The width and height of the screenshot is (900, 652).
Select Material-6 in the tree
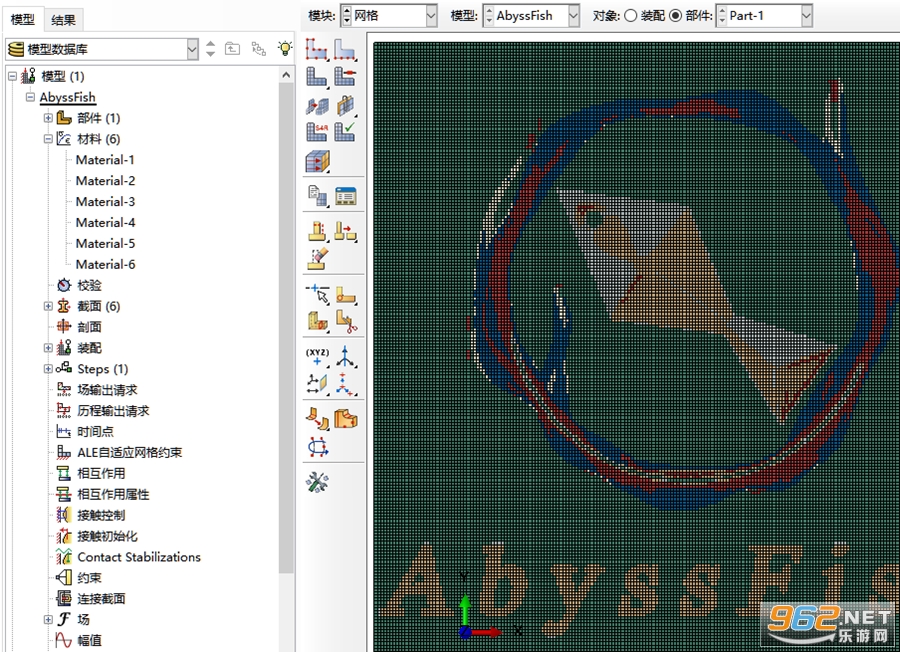[105, 264]
